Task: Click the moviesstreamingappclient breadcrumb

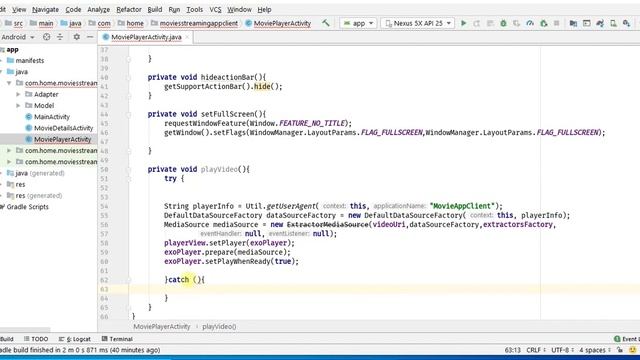Action: click(x=194, y=23)
